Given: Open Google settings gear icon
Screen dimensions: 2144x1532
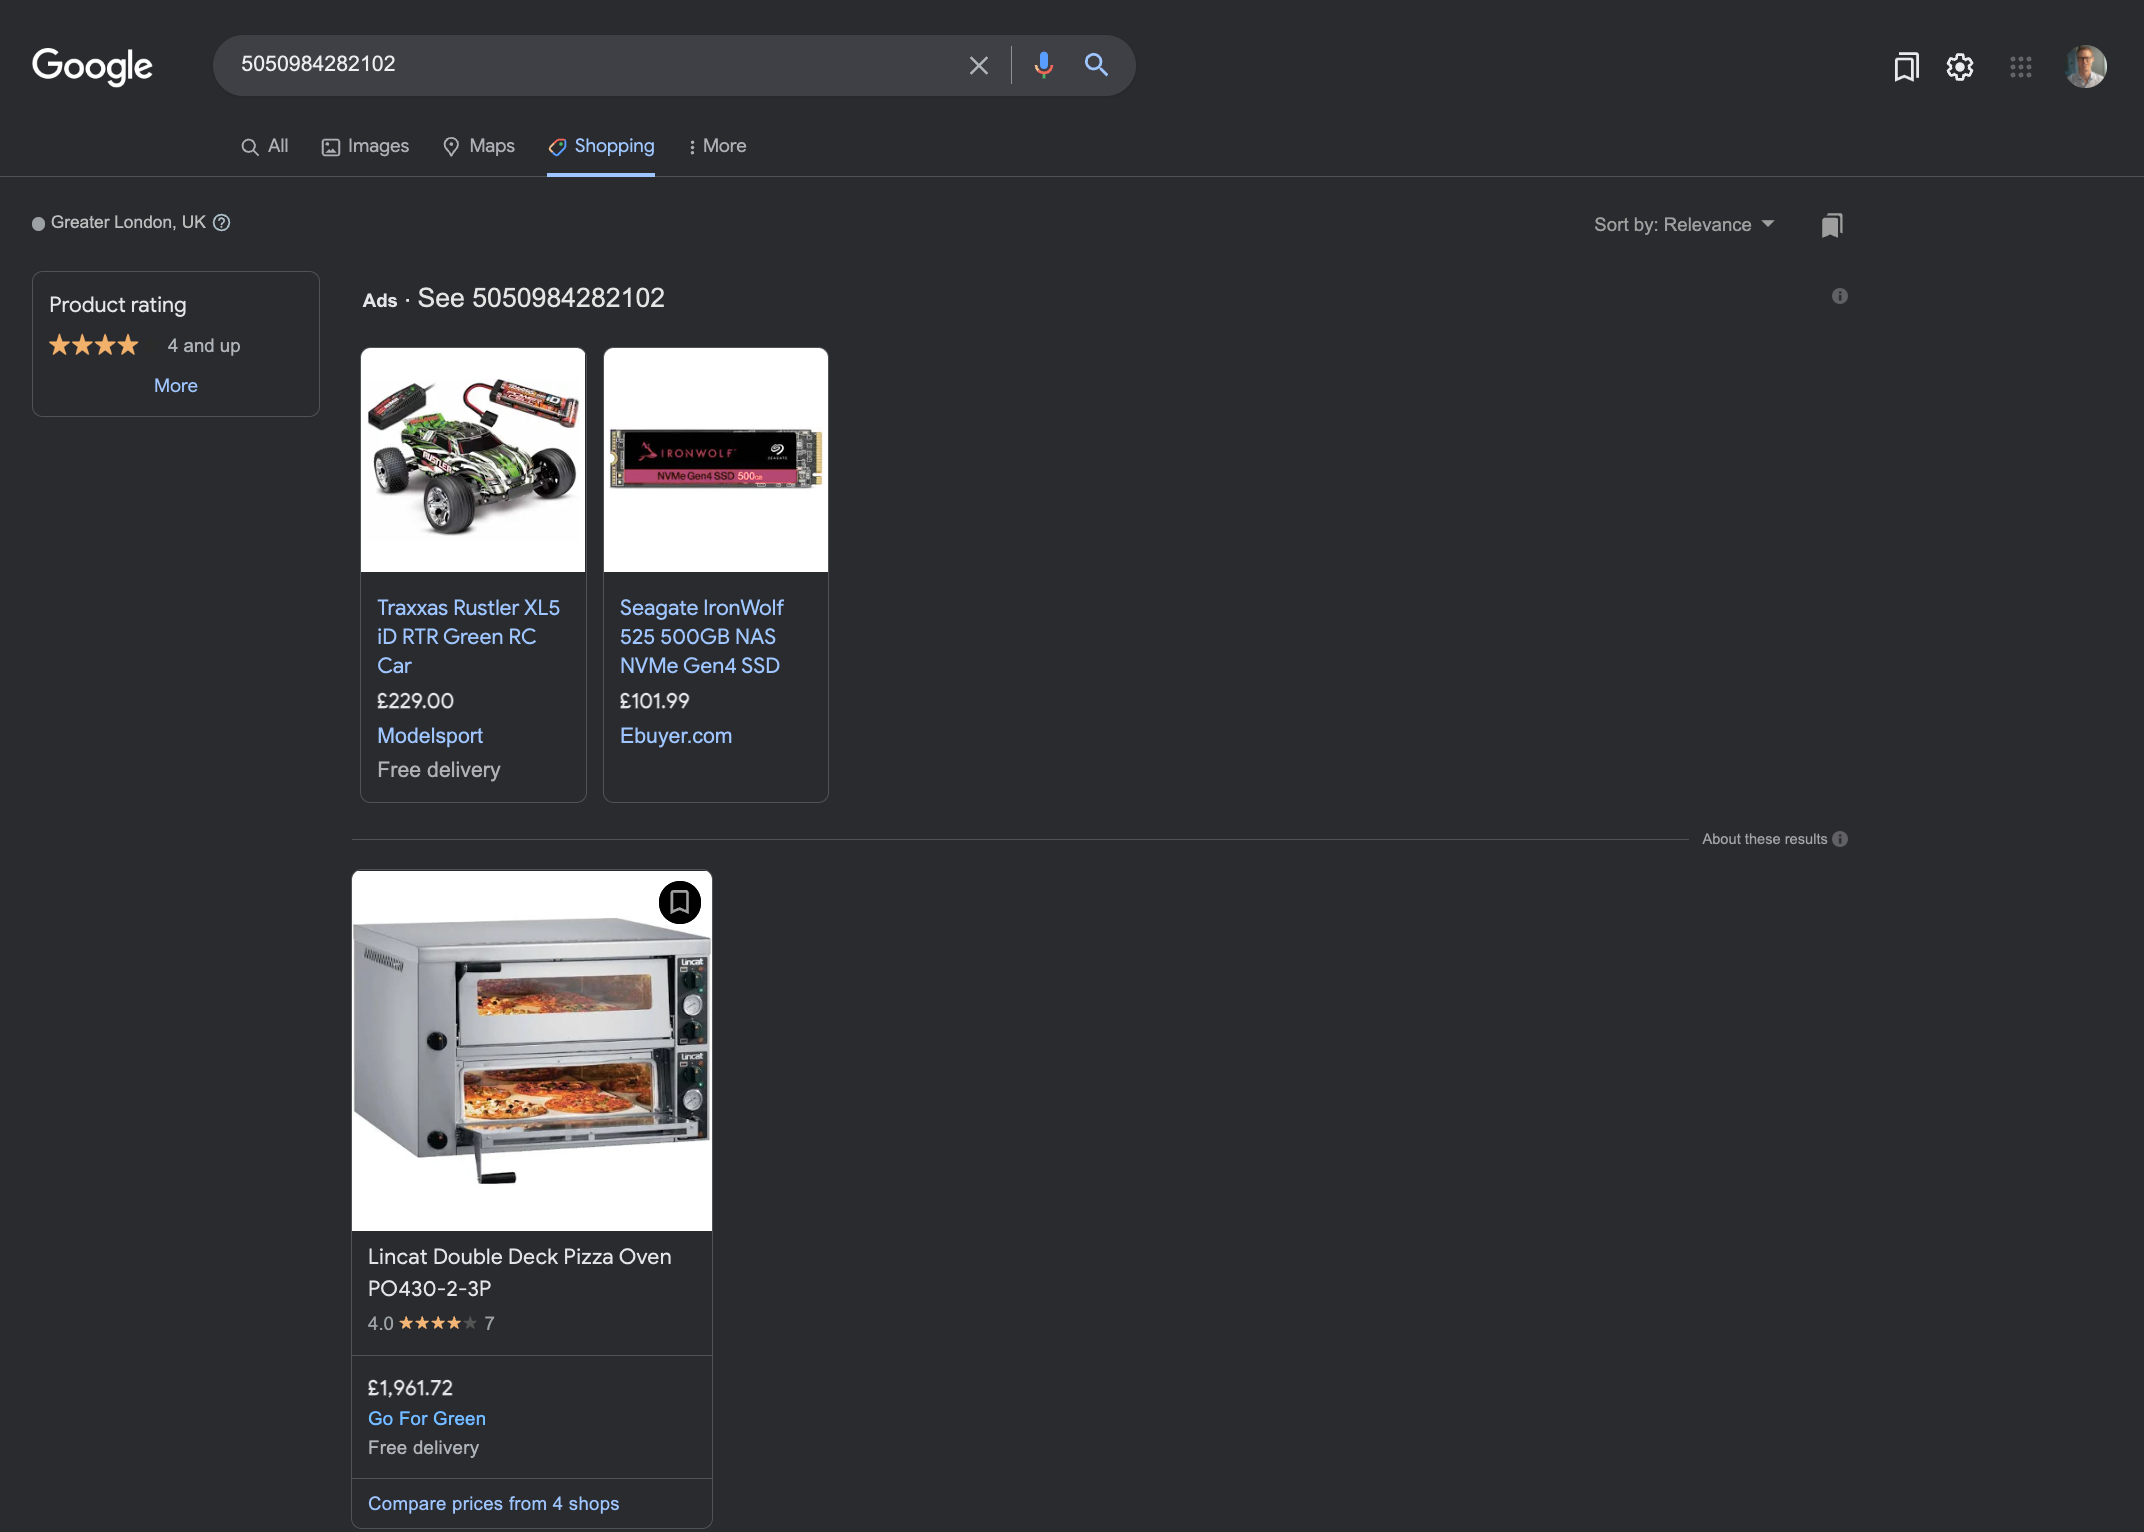Looking at the screenshot, I should pyautogui.click(x=1960, y=67).
